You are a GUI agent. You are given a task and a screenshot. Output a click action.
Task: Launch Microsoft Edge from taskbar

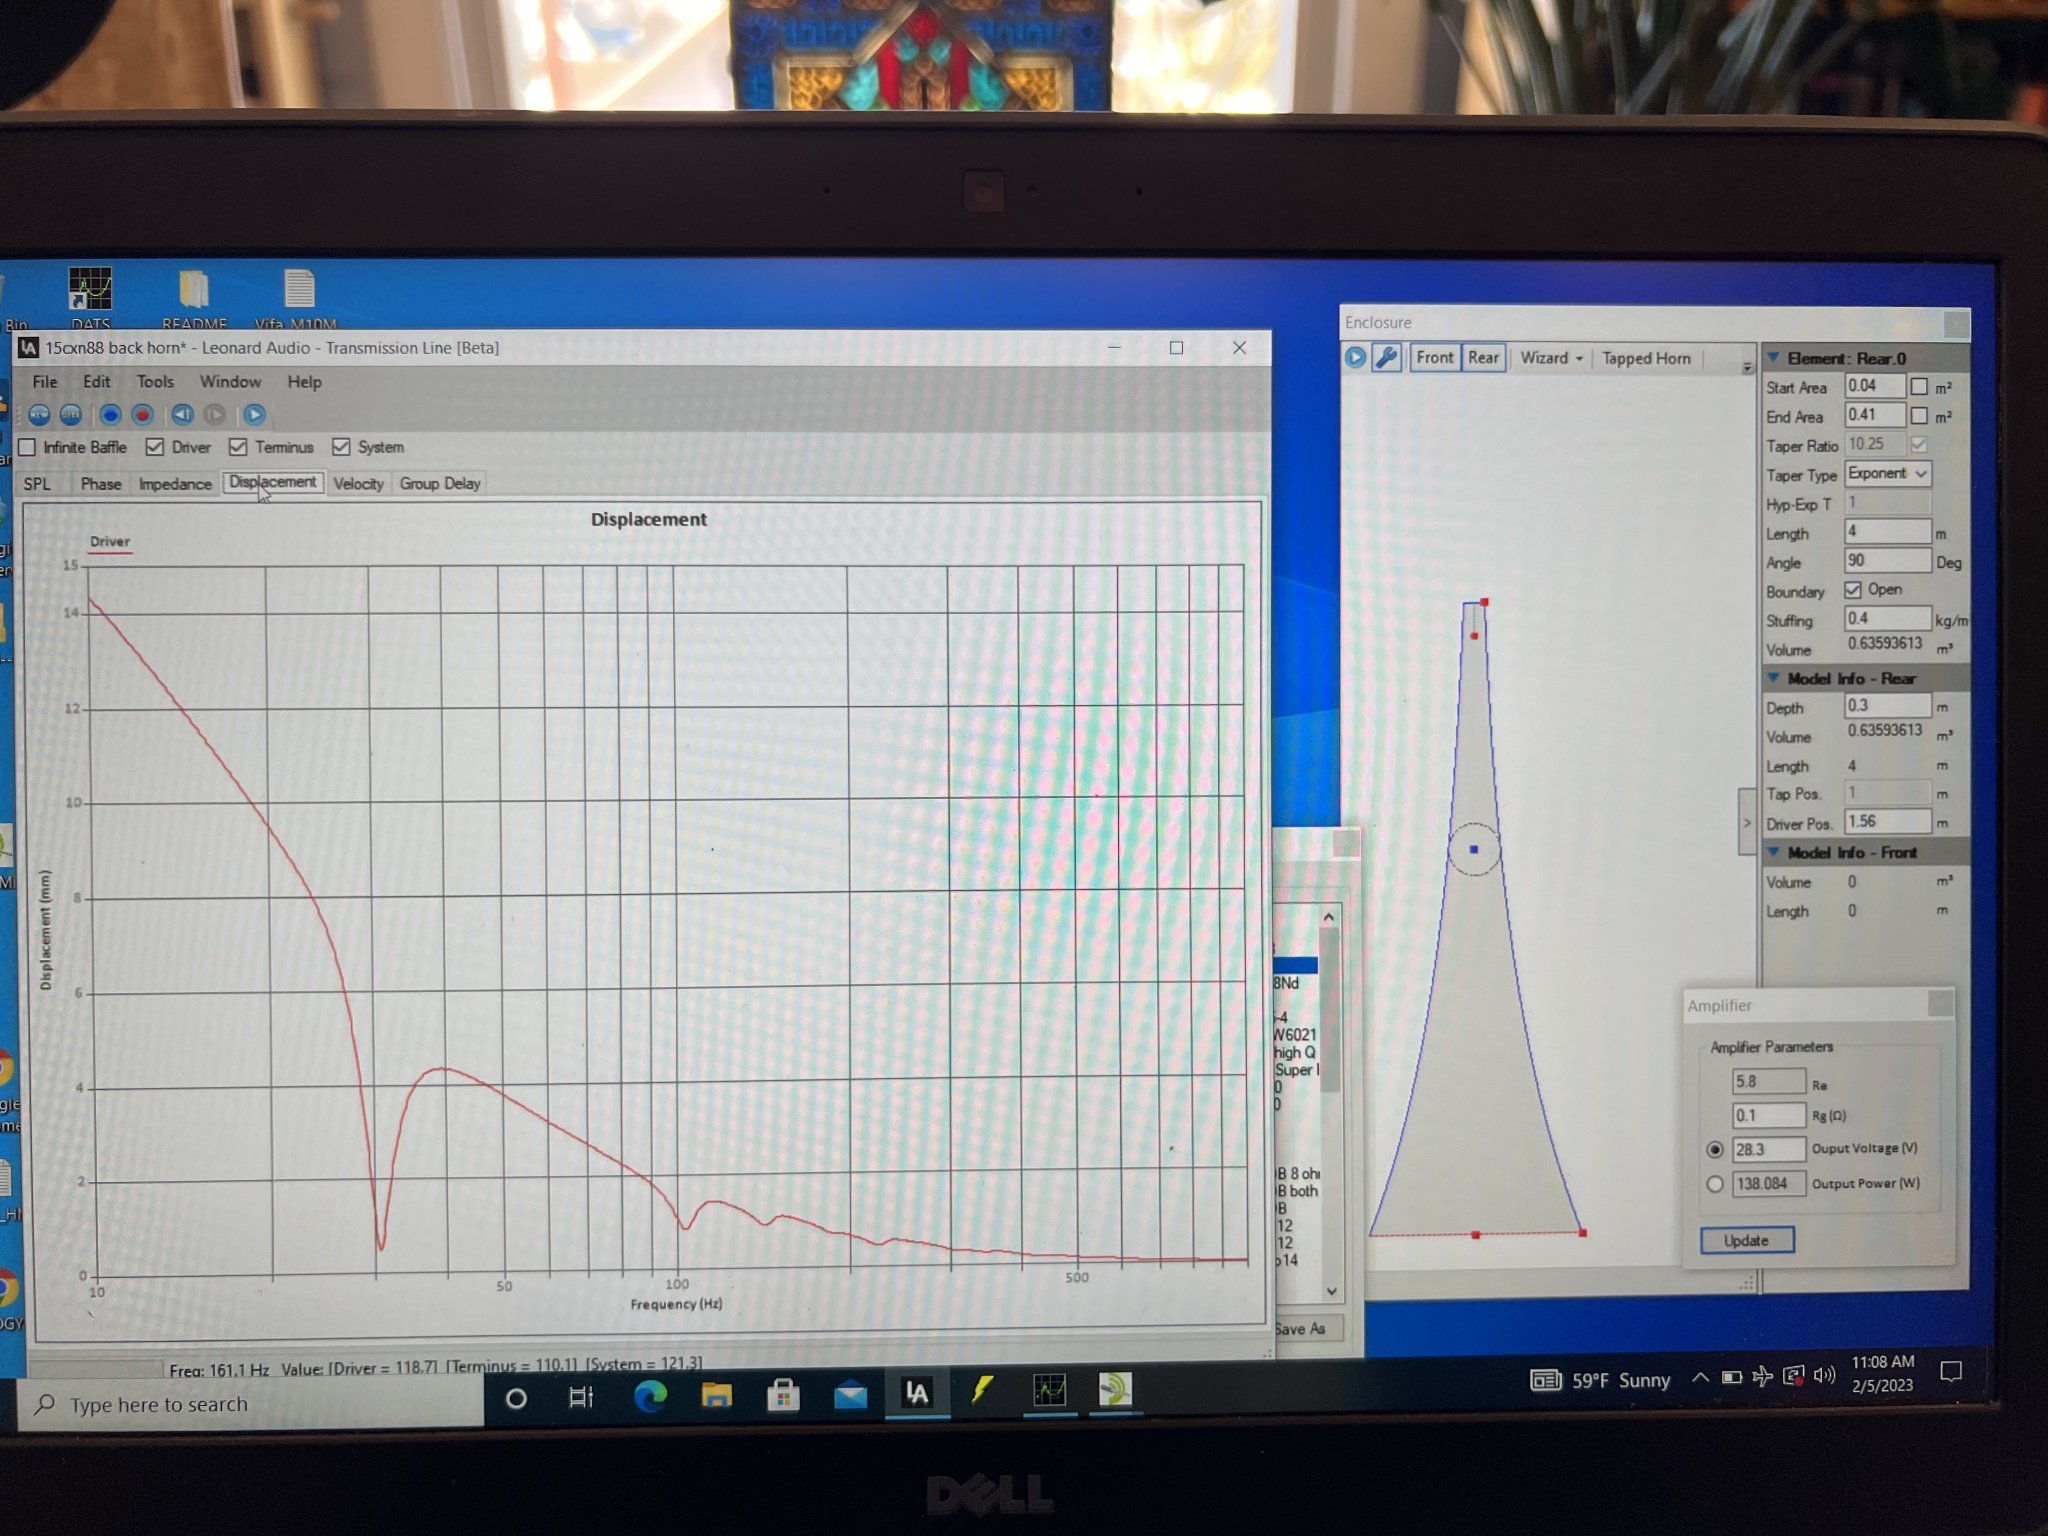(650, 1395)
